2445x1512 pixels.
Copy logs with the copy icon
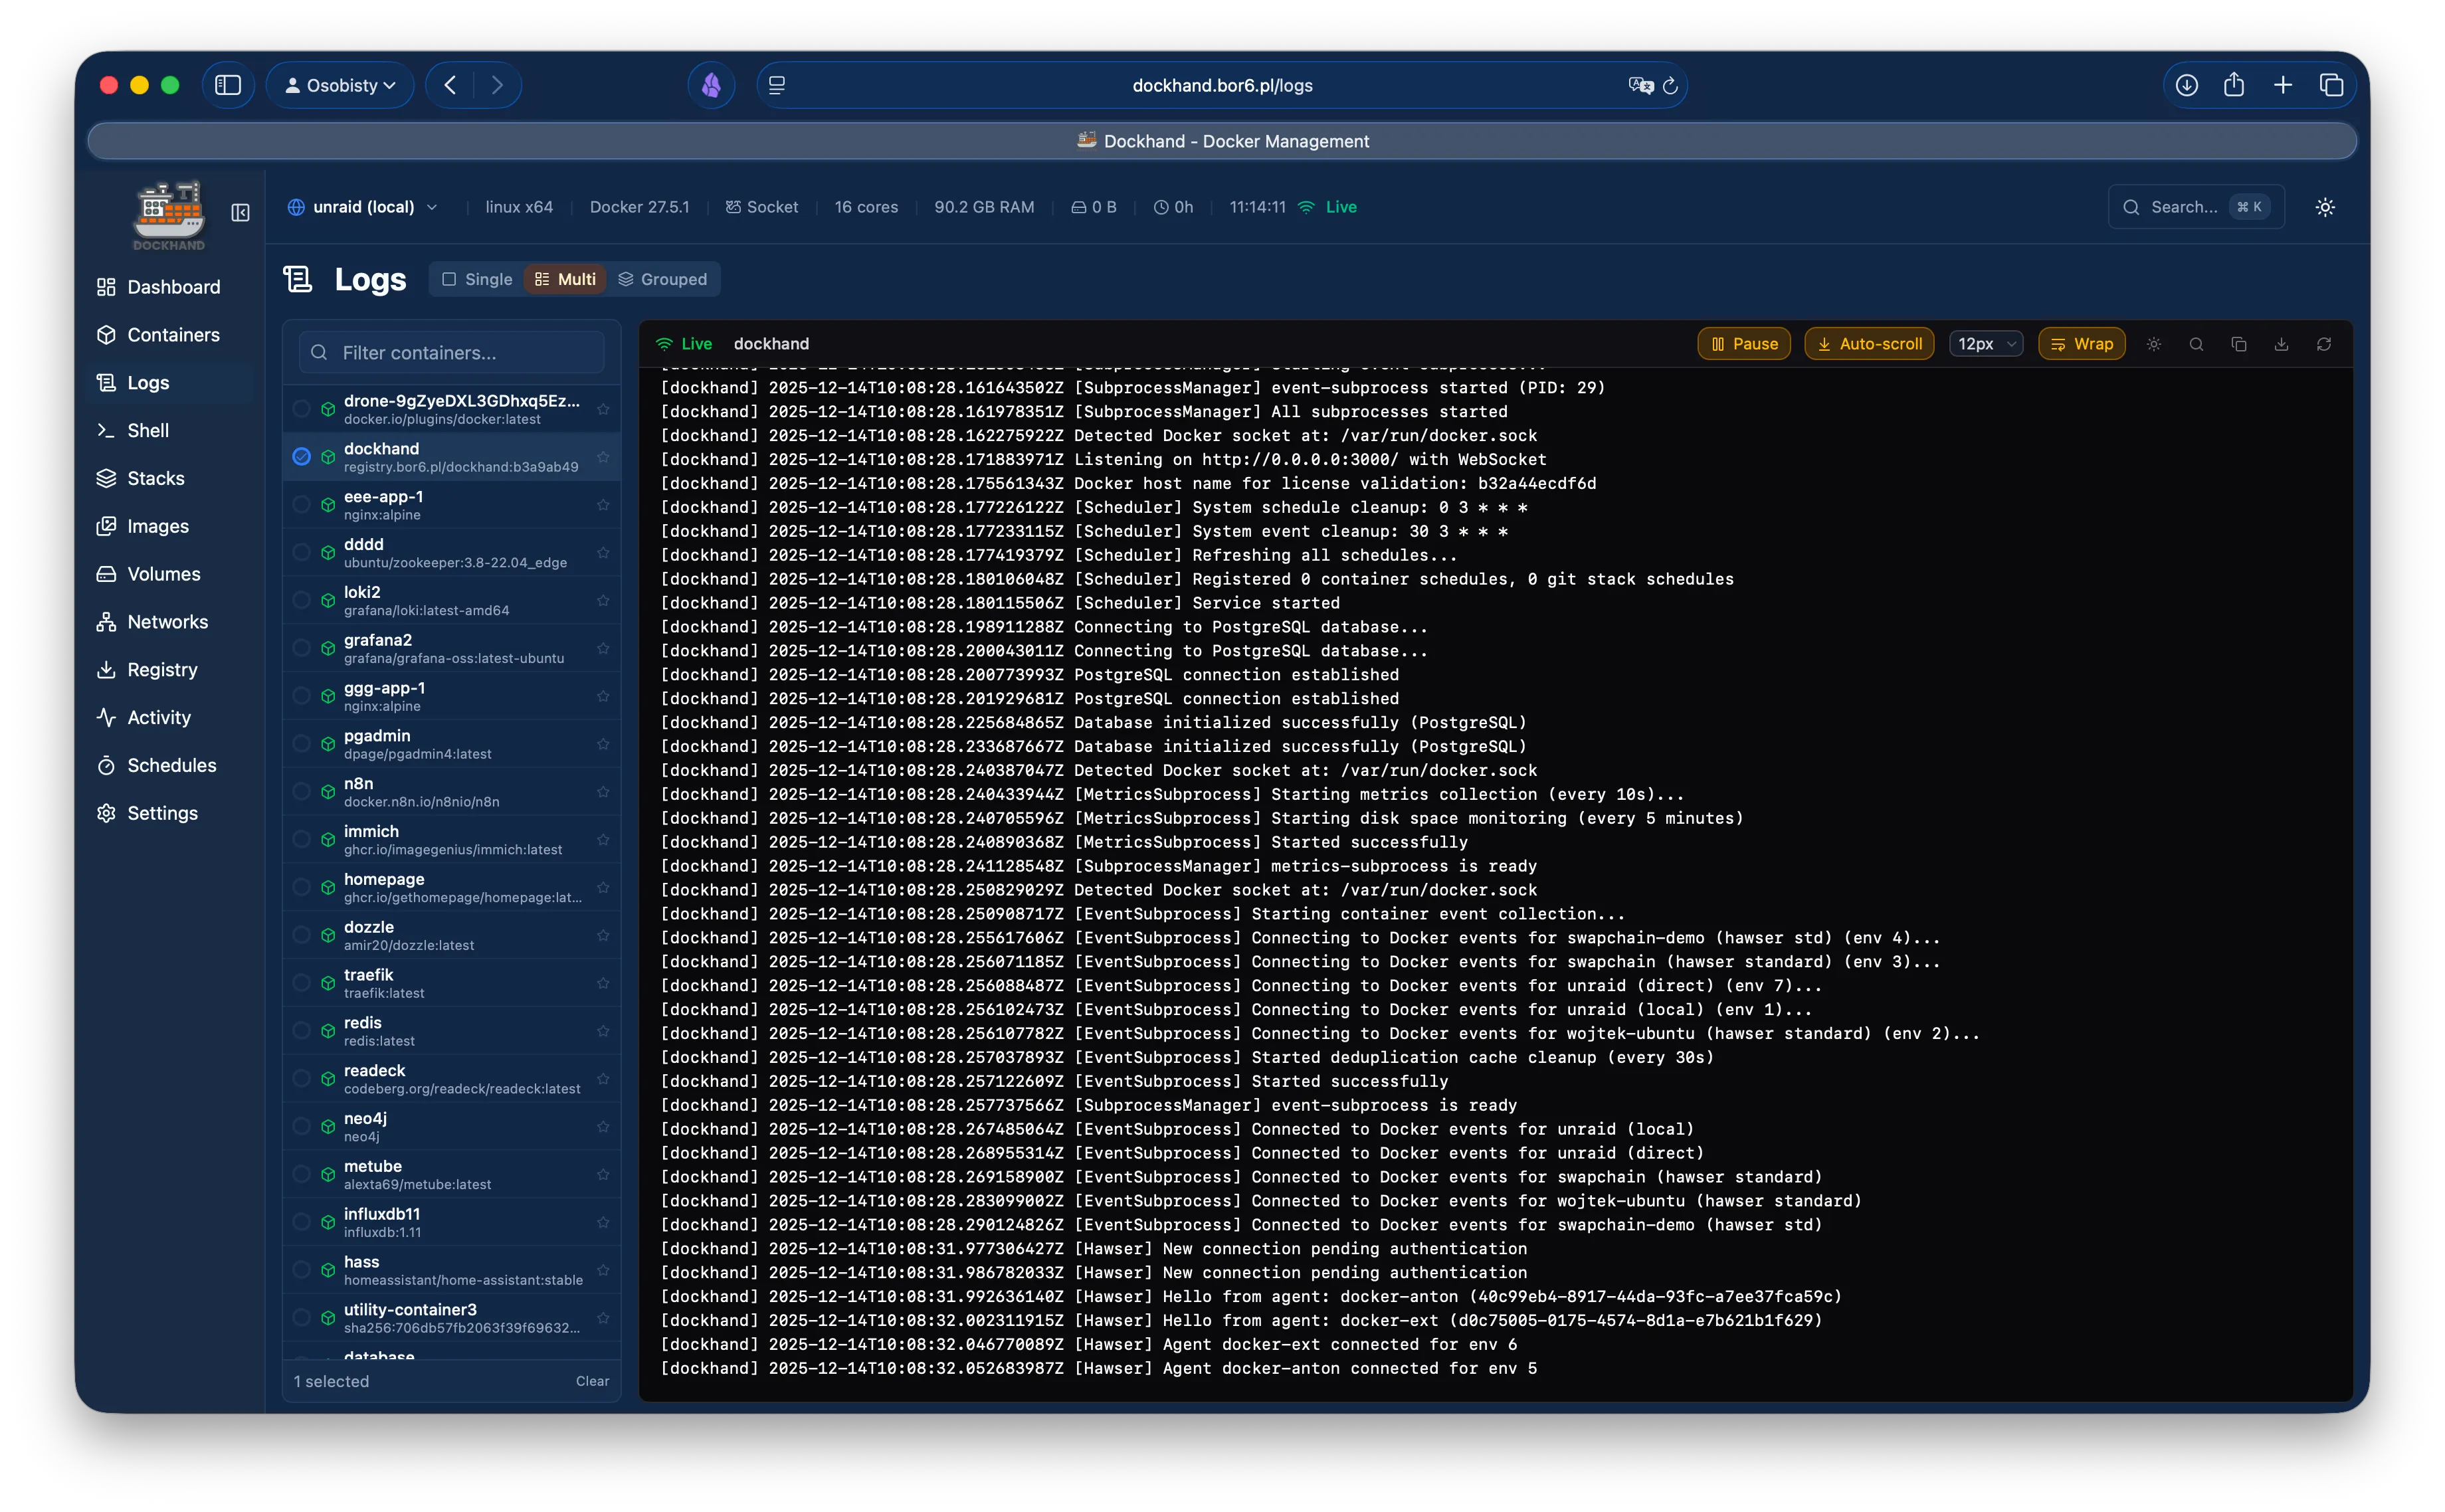(2239, 343)
